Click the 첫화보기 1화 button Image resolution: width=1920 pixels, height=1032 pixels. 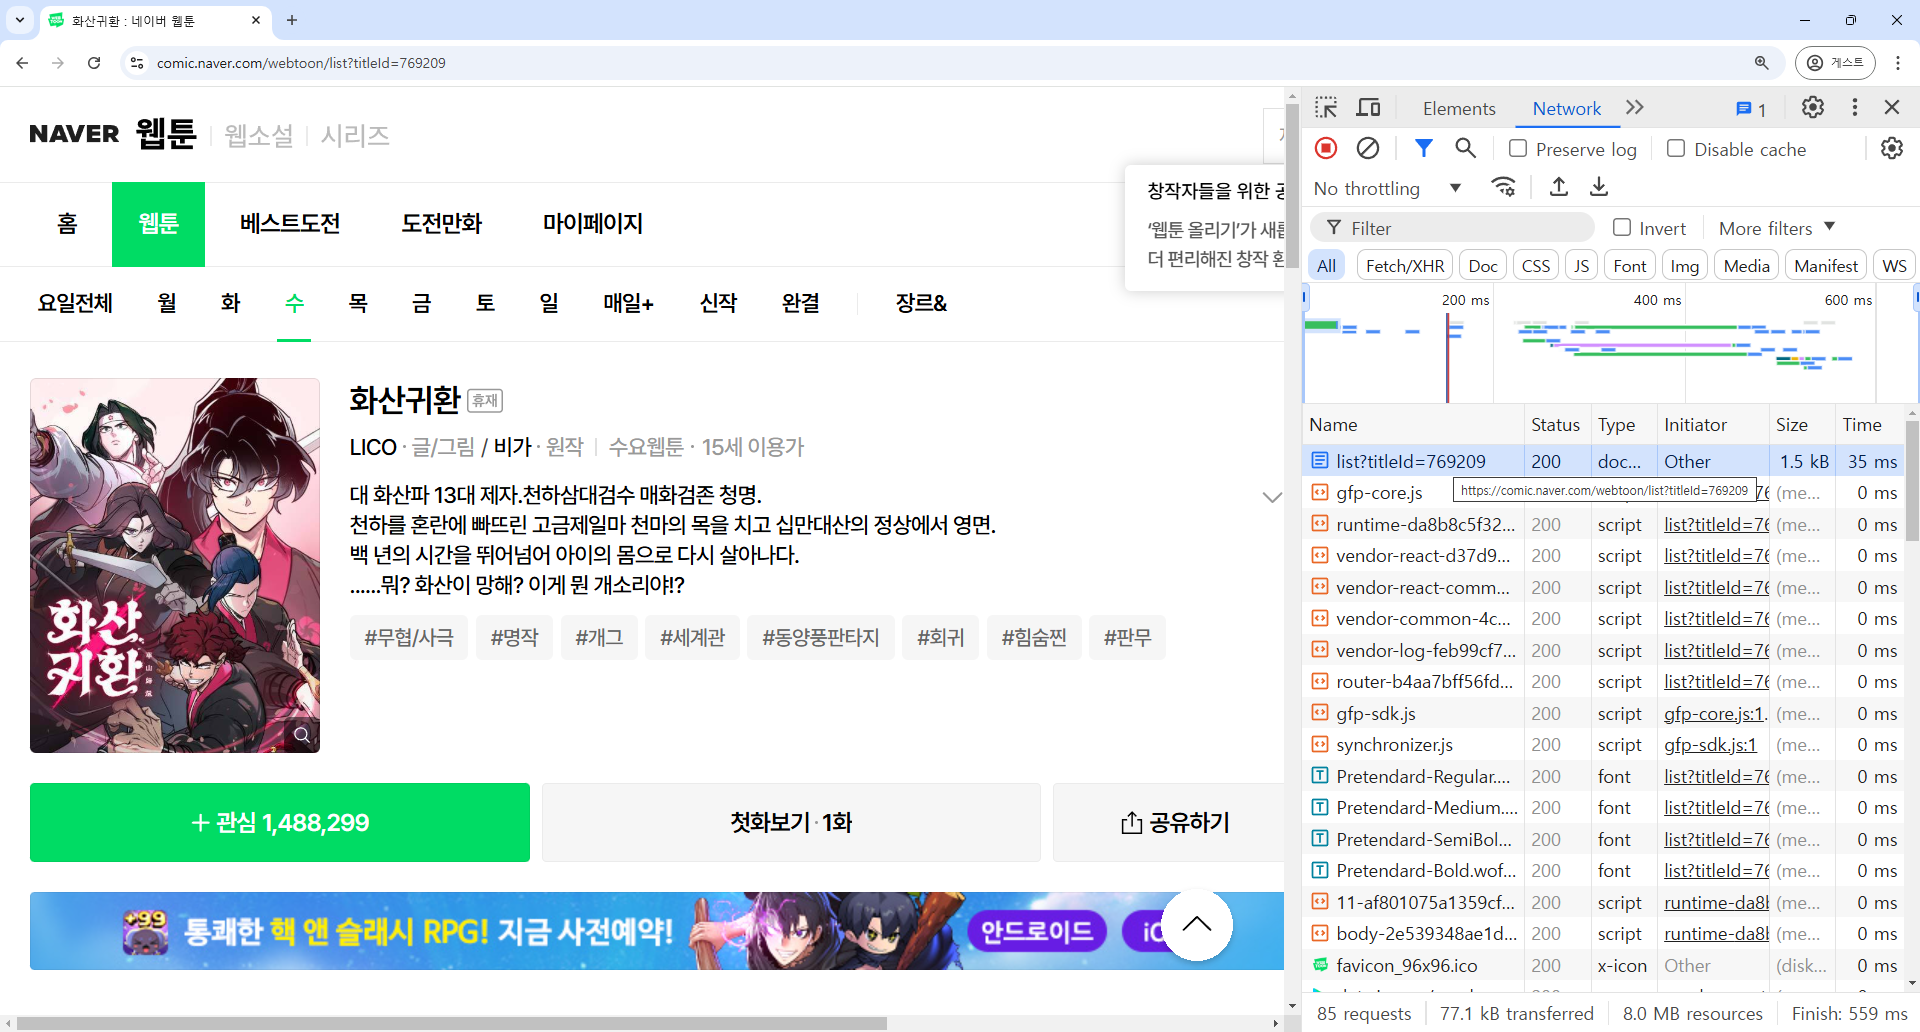tap(791, 822)
